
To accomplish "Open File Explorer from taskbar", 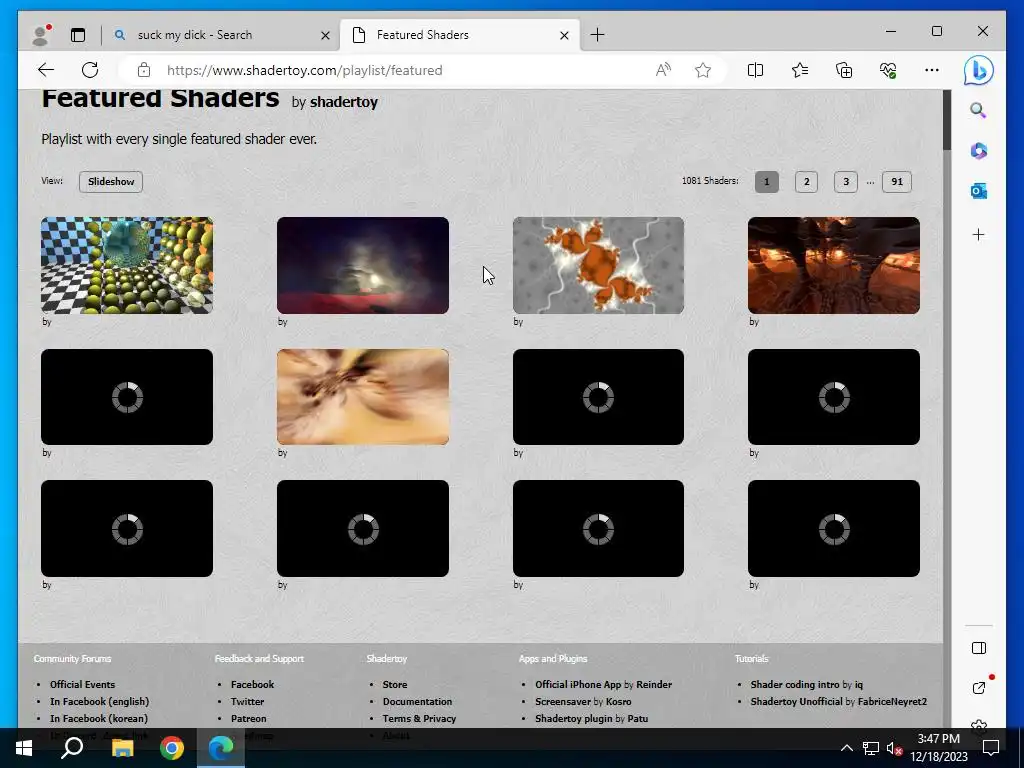I will point(122,748).
